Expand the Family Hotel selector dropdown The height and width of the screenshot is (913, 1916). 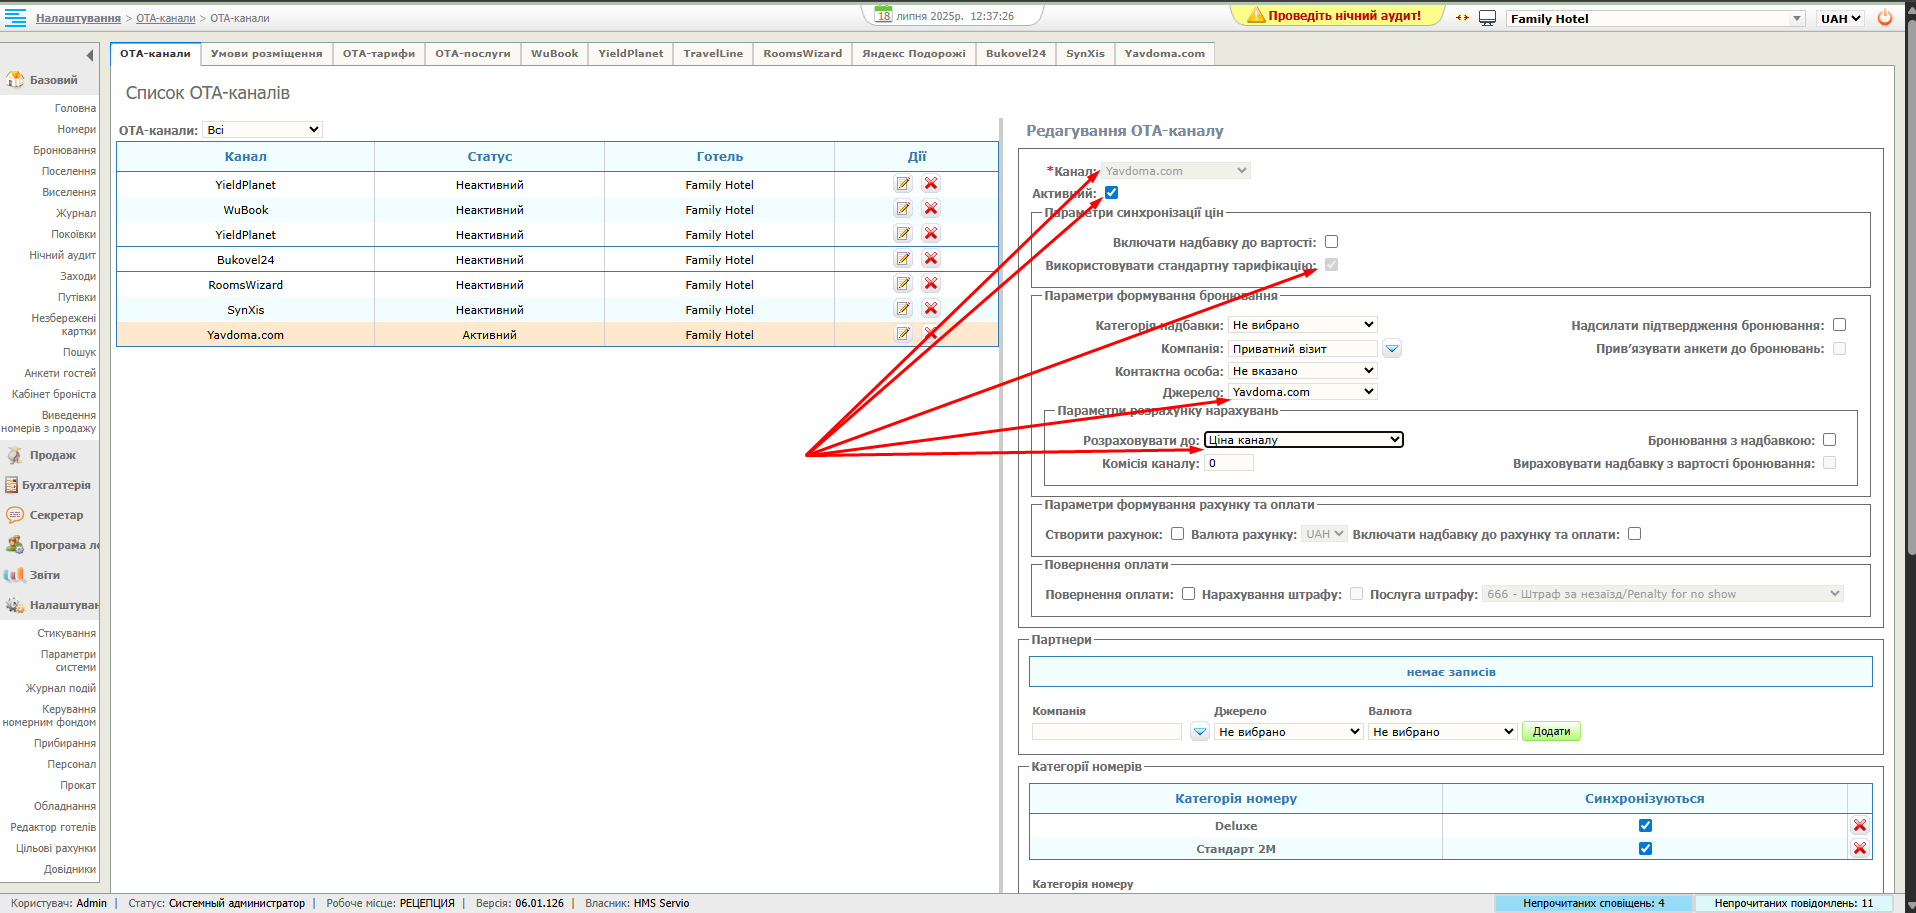coord(1796,19)
